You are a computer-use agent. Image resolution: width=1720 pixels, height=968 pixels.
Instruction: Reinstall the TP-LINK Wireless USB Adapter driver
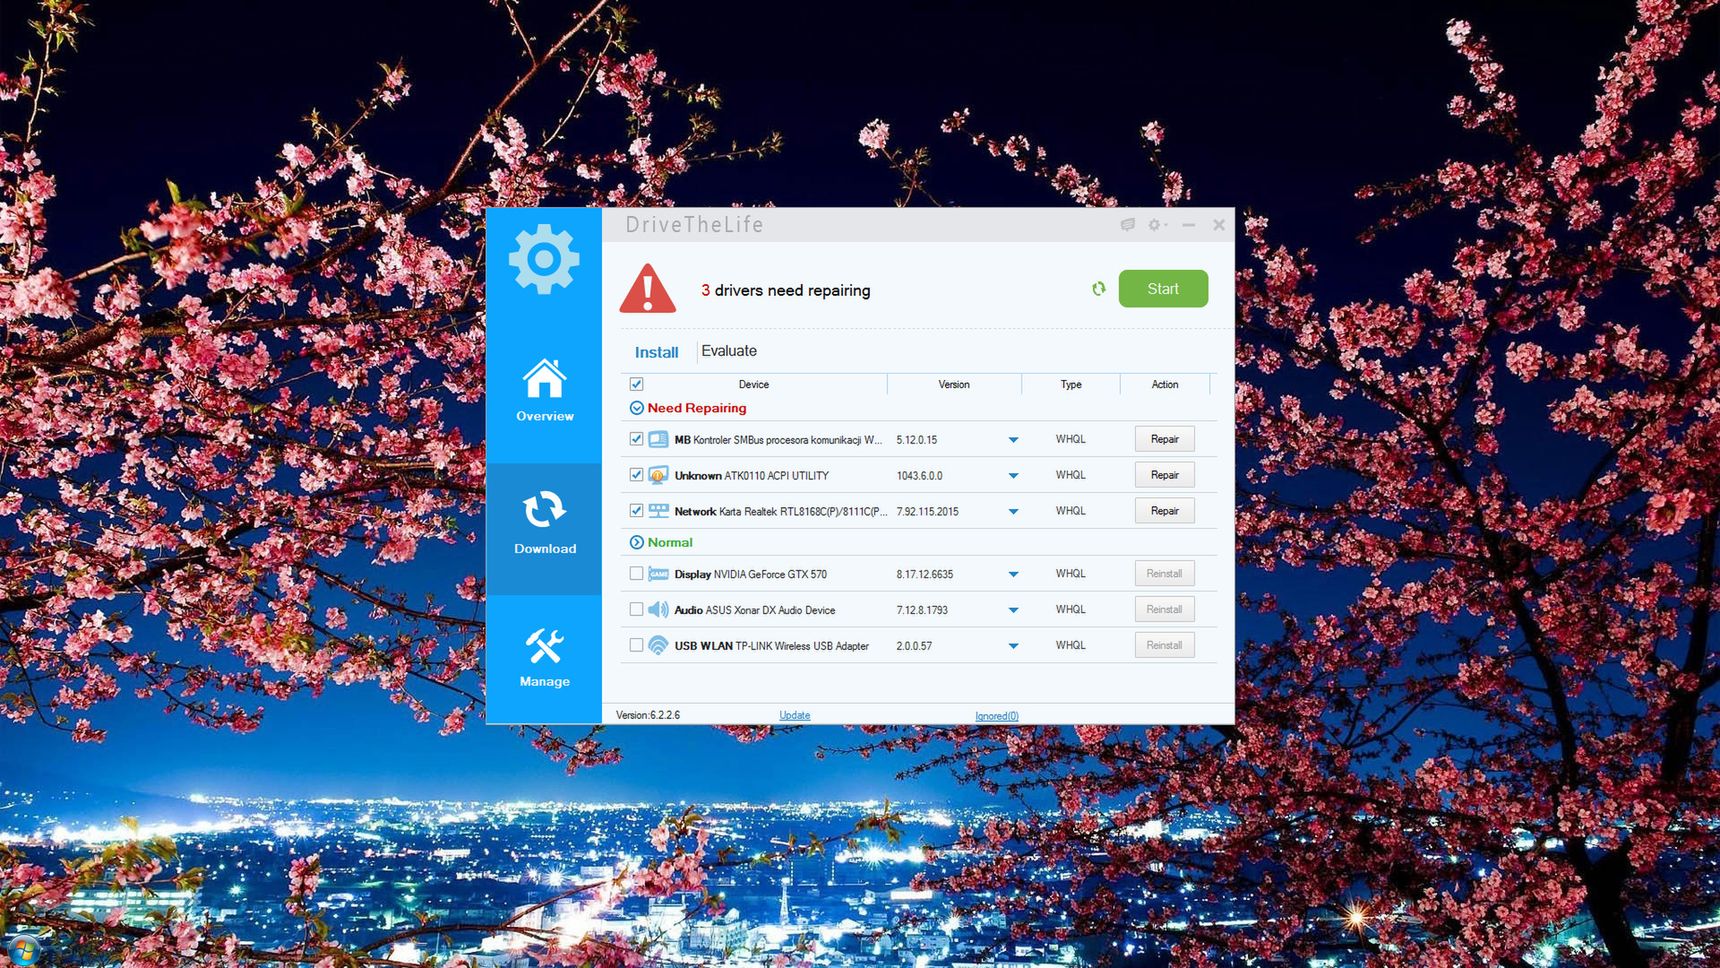tap(1164, 646)
